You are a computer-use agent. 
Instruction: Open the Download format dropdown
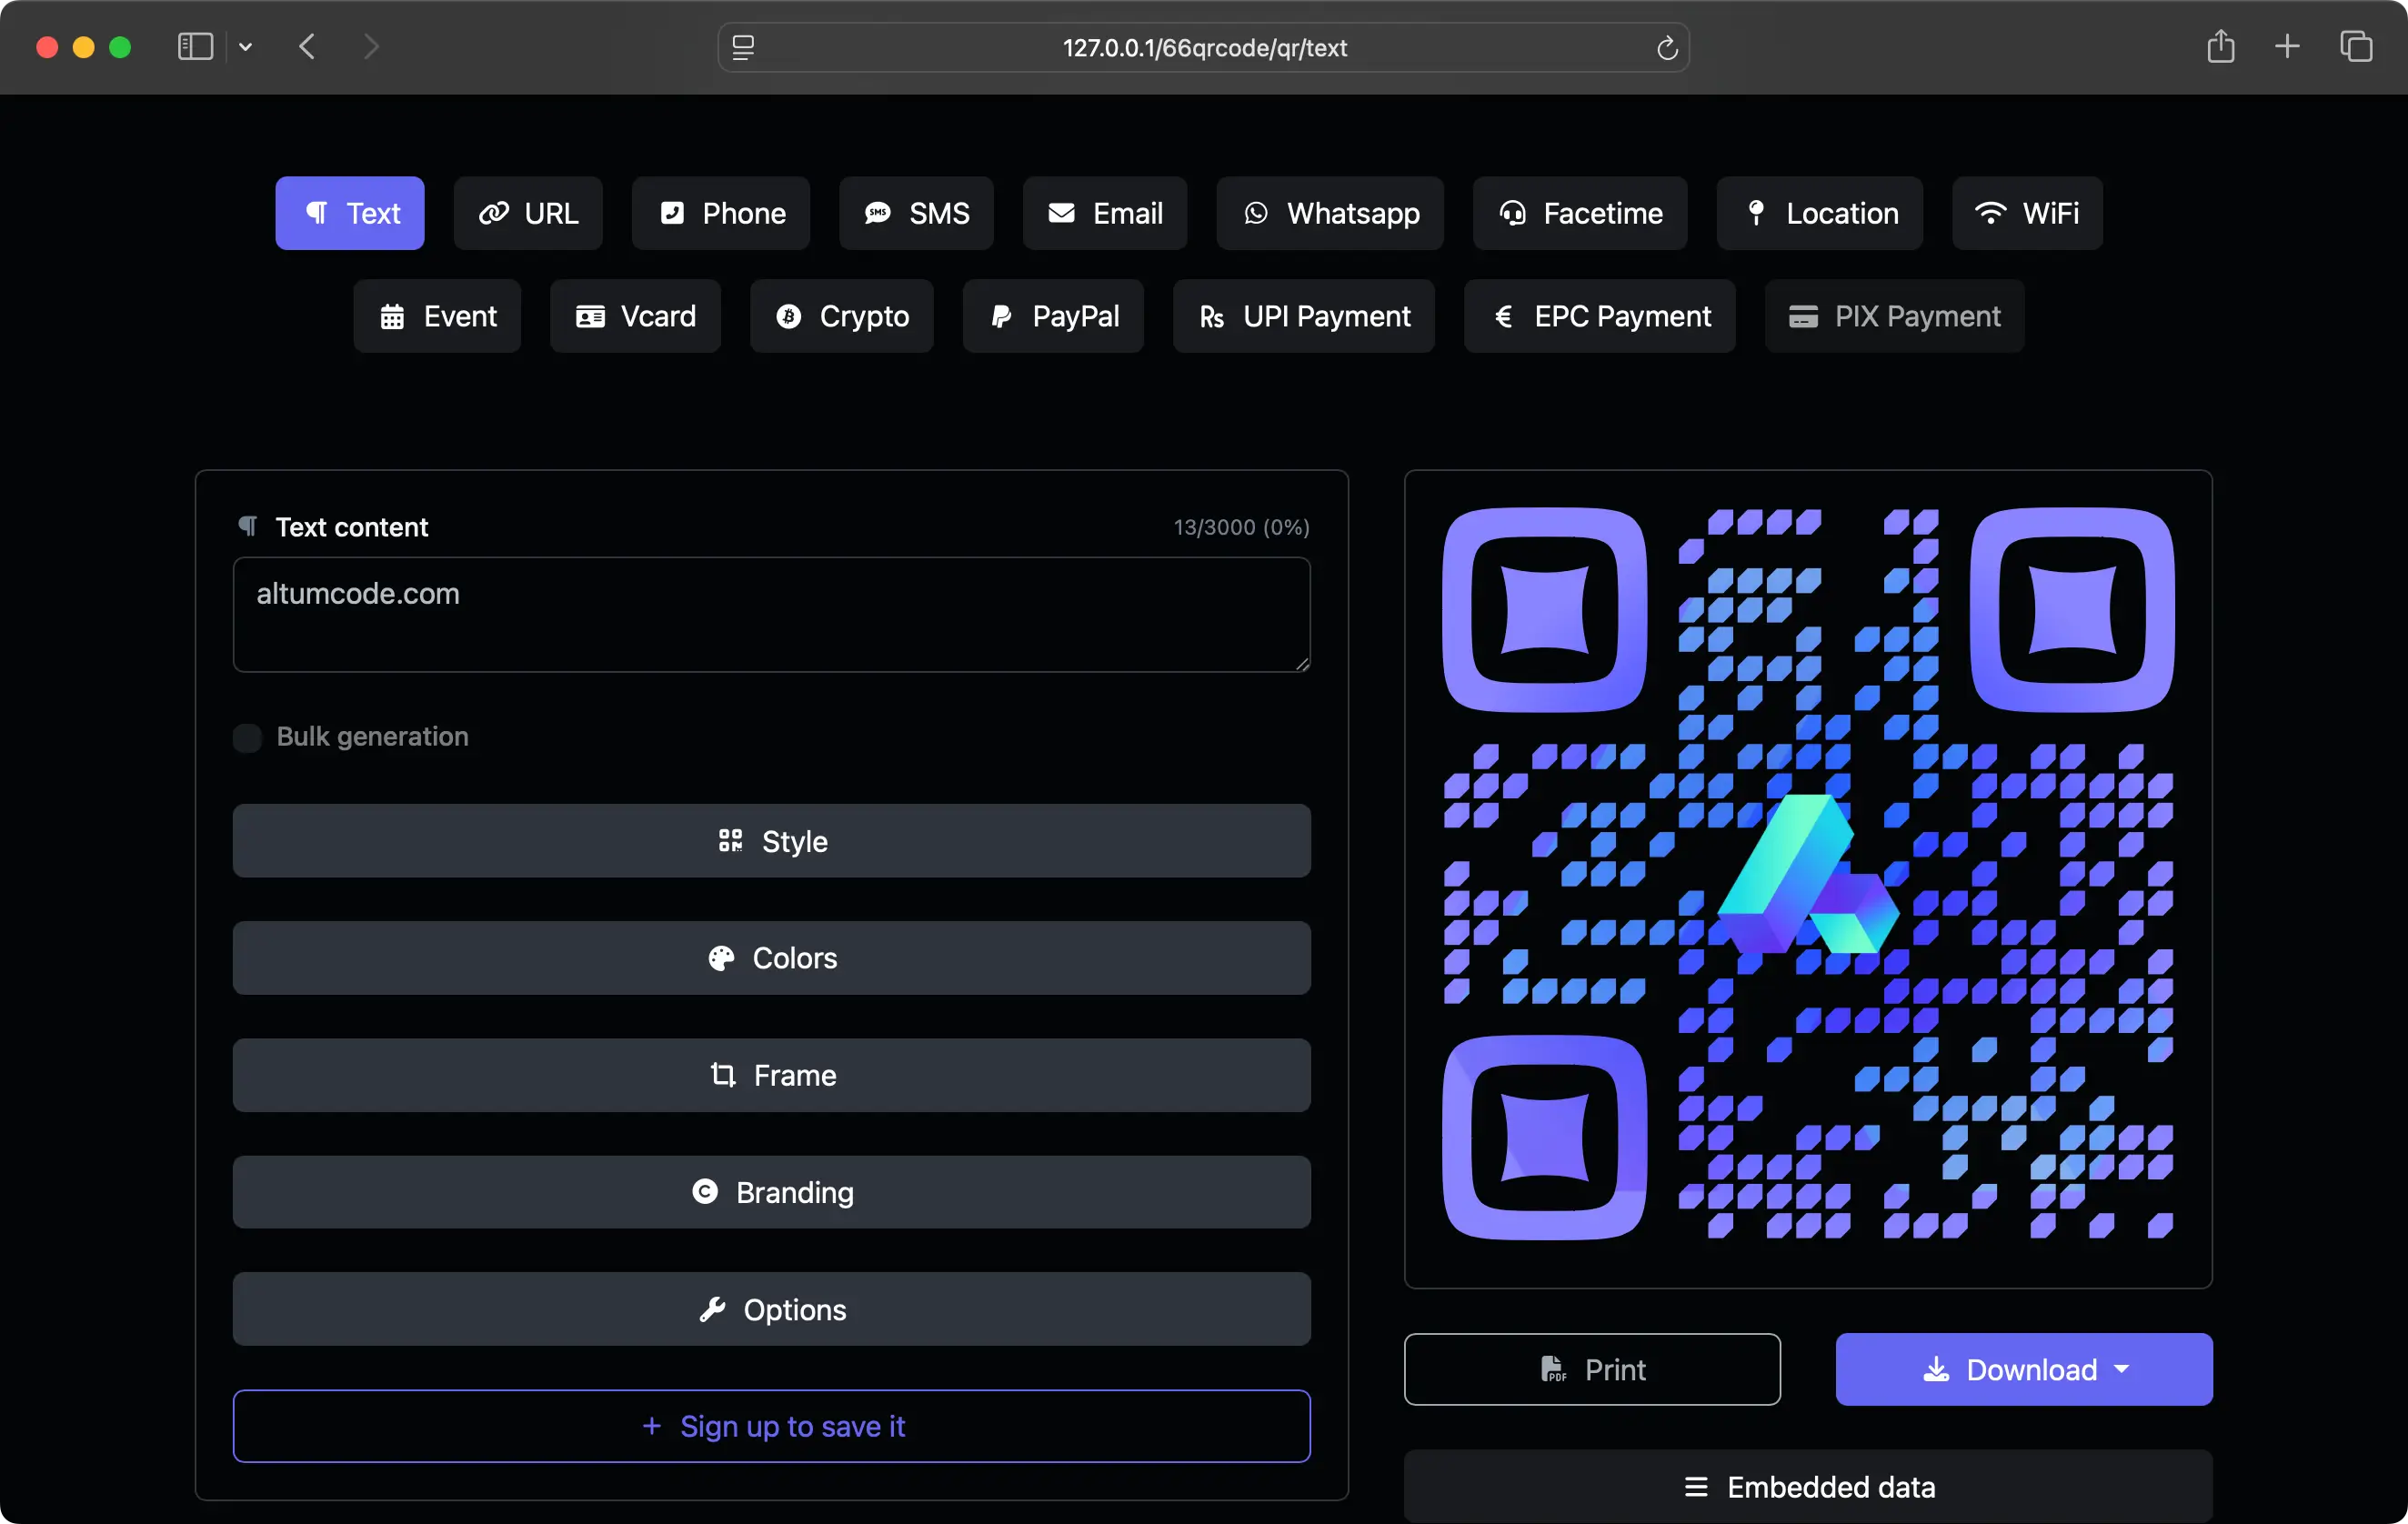2123,1369
